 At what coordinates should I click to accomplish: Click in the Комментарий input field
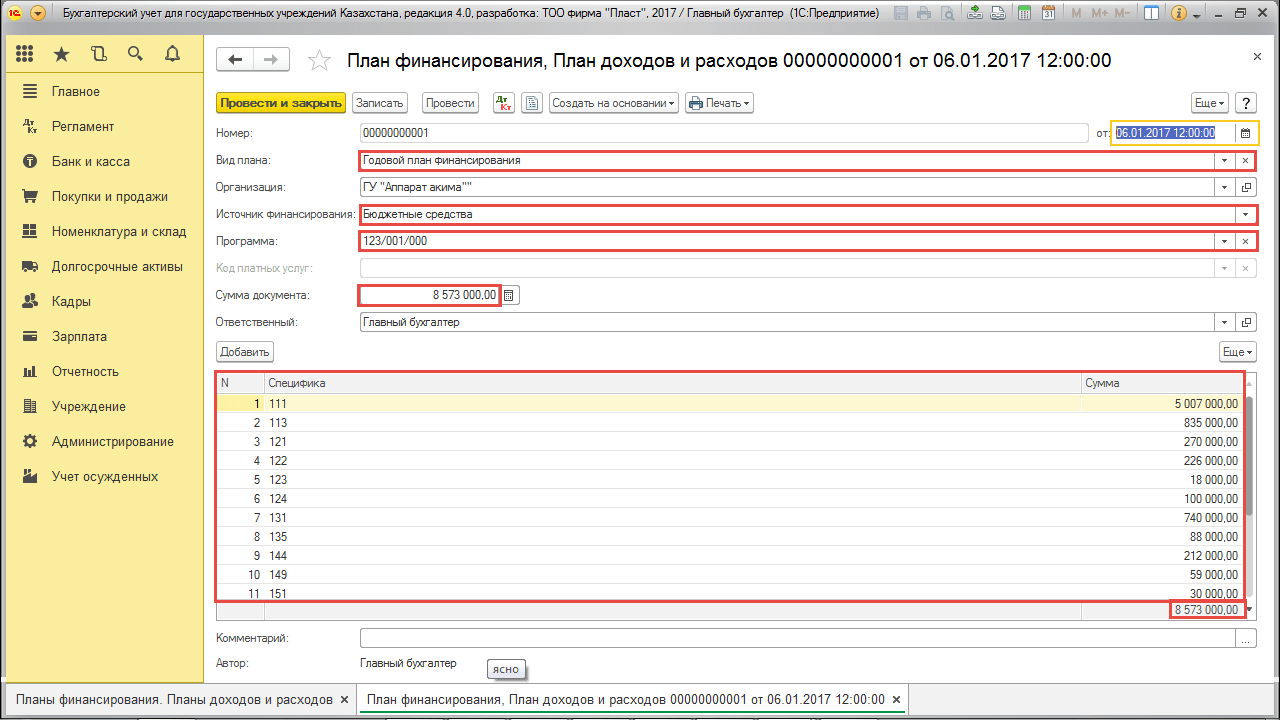tap(700, 640)
